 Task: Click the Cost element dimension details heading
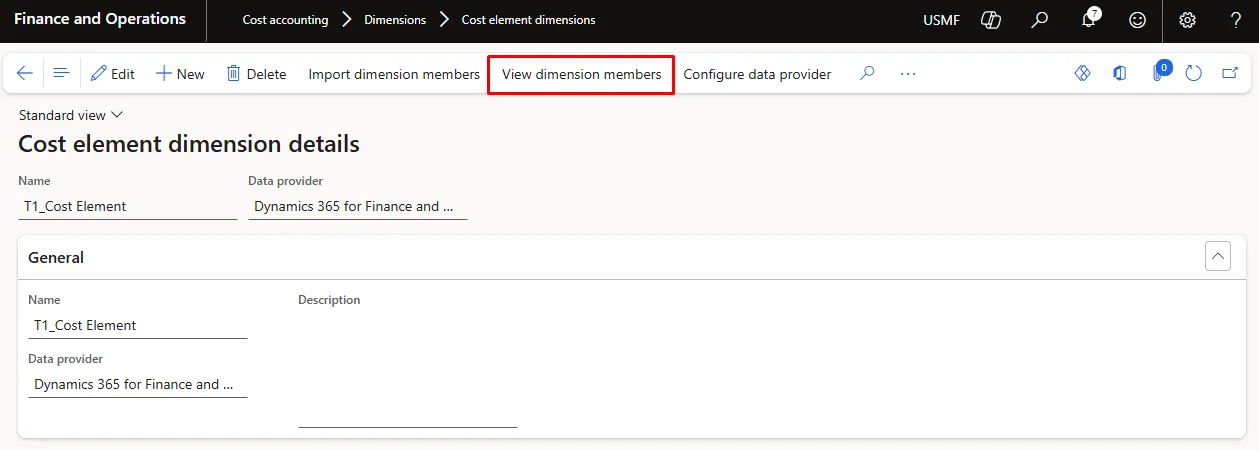189,144
